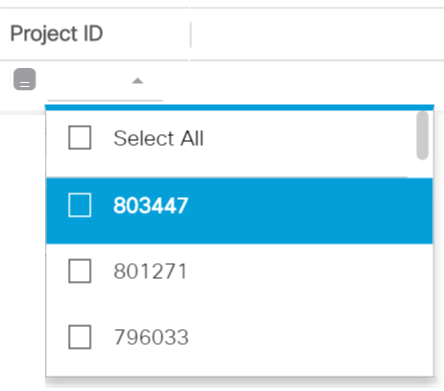This screenshot has width=444, height=391.
Task: Tick the checkbox for project 796033
Action: click(x=80, y=337)
